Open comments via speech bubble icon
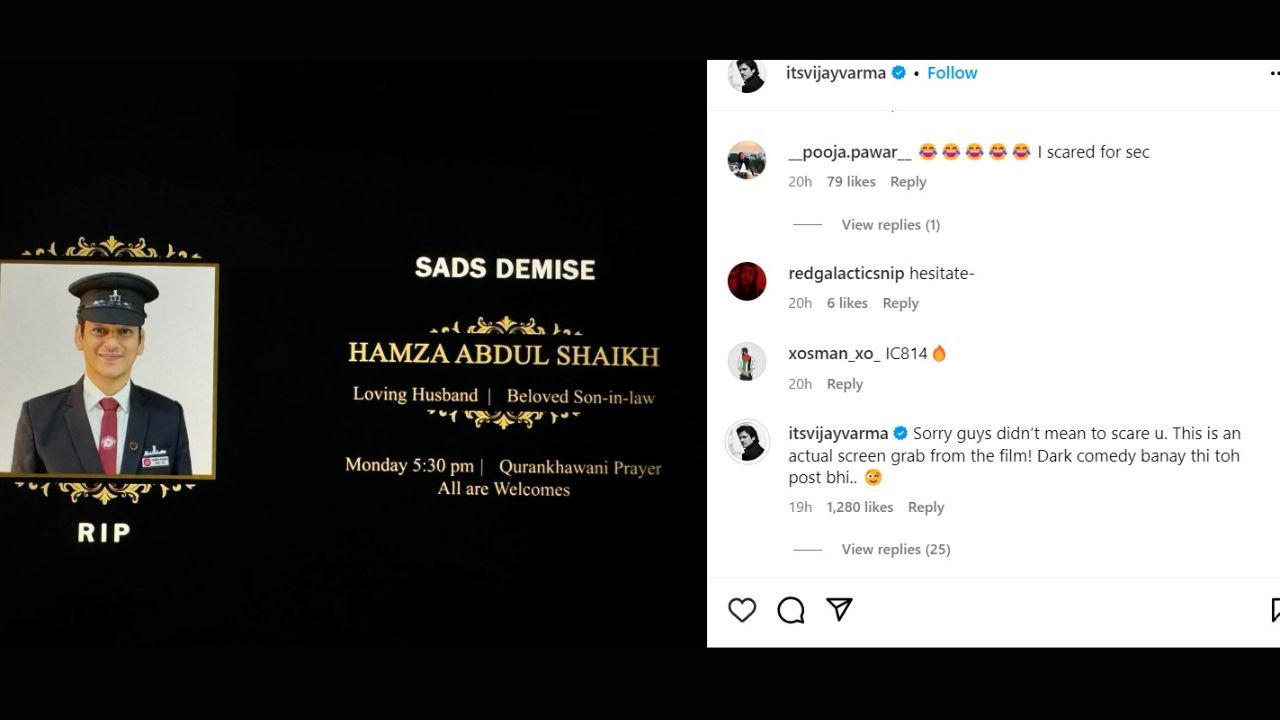This screenshot has height=720, width=1280. point(791,610)
